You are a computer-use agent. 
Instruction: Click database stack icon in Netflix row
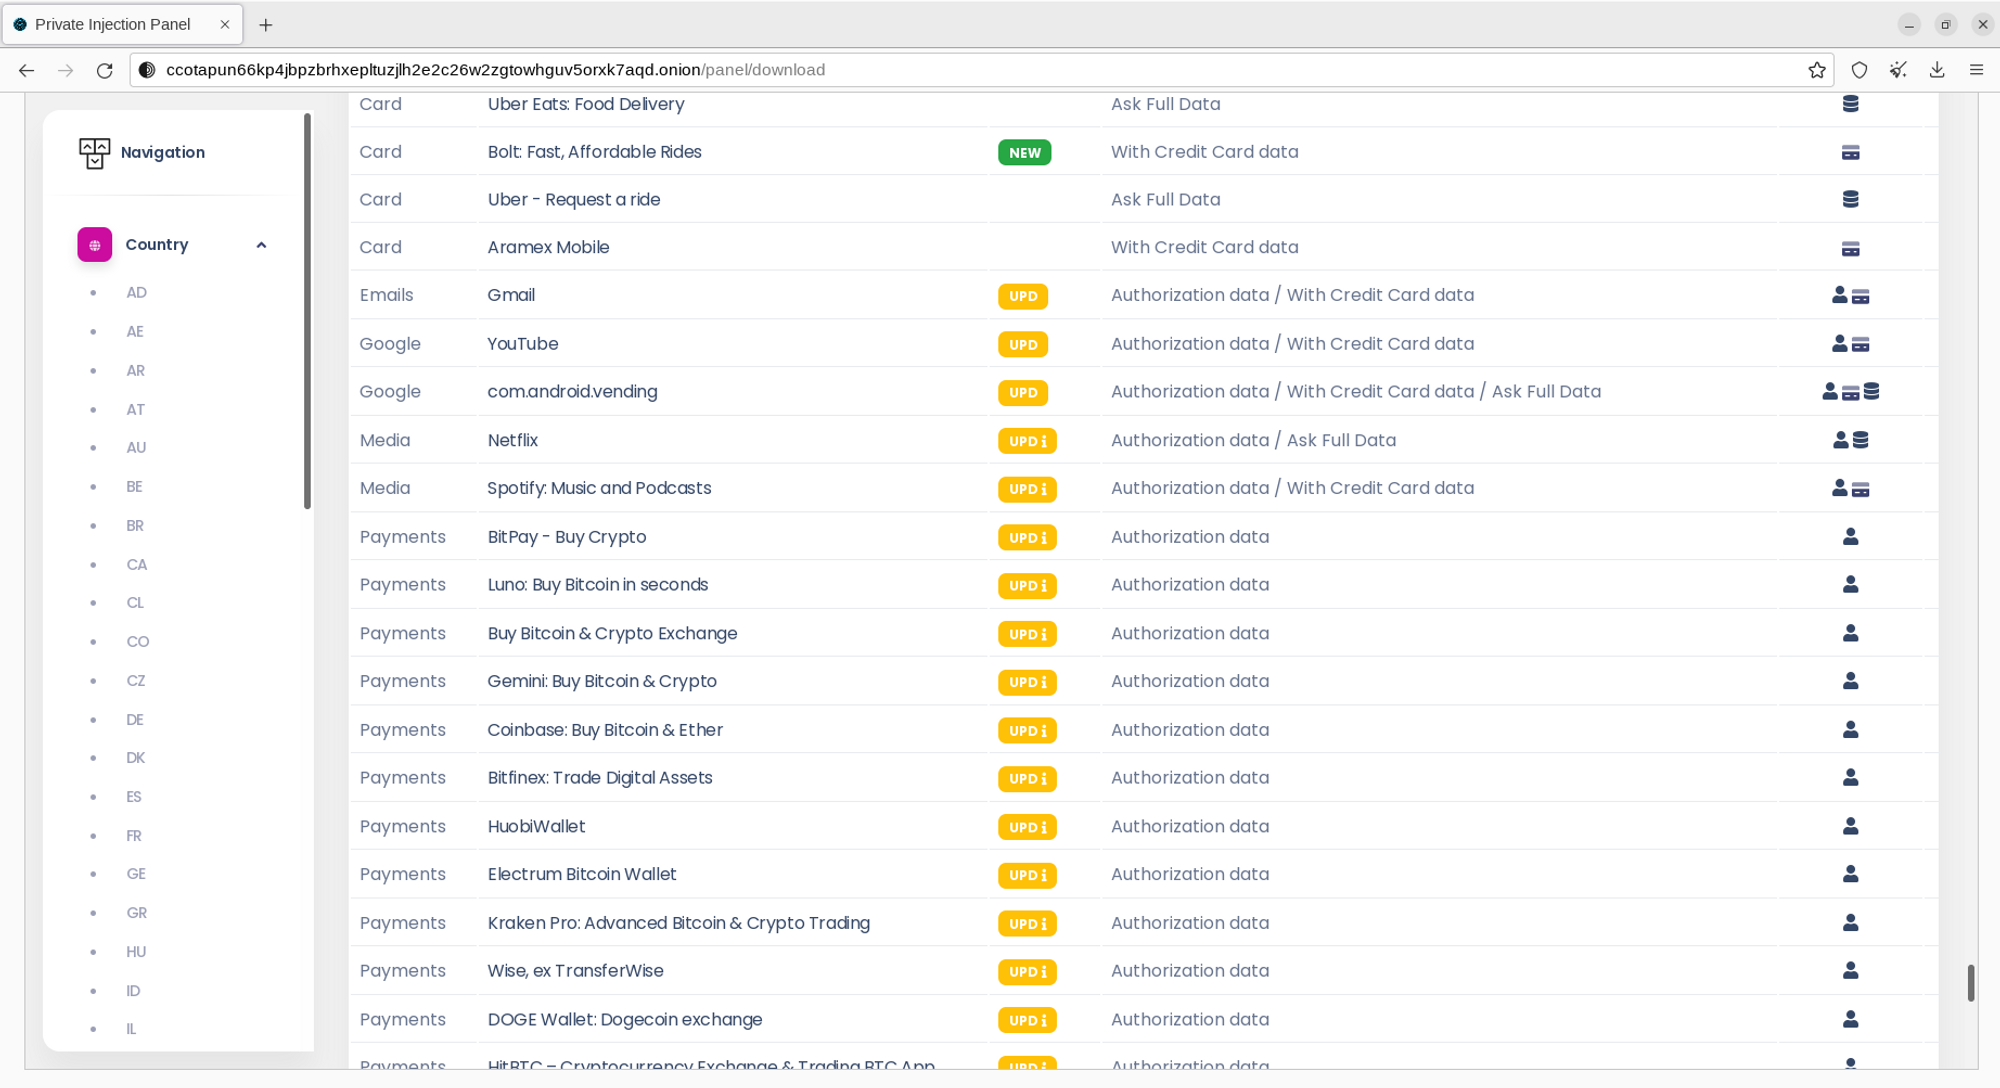click(x=1860, y=440)
